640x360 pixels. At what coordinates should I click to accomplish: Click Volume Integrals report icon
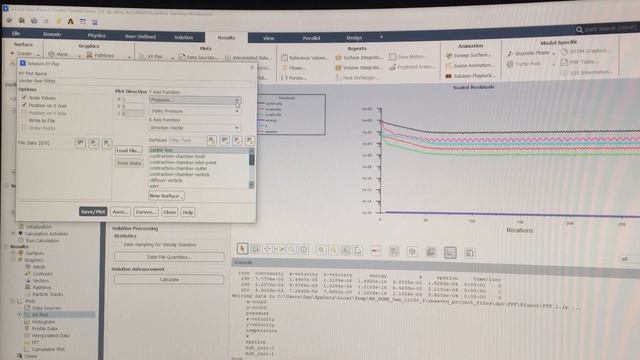click(x=338, y=68)
